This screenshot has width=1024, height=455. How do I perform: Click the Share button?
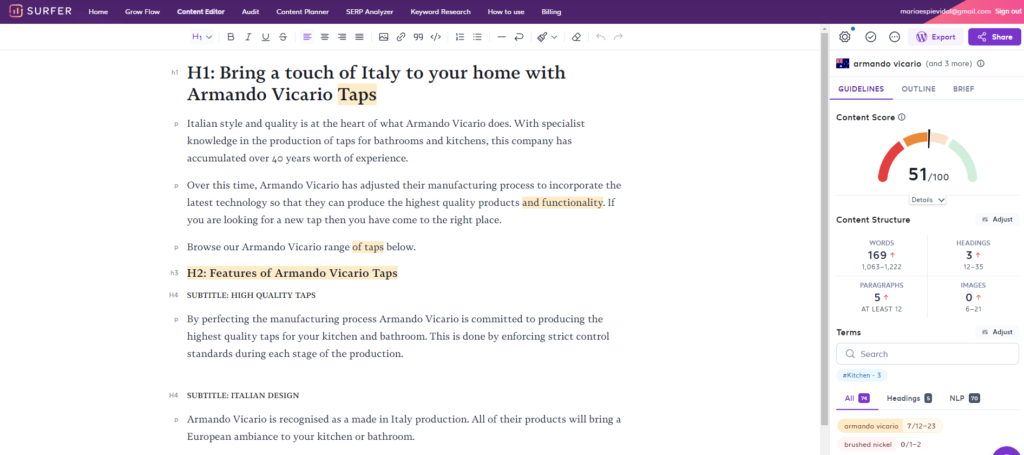point(993,37)
